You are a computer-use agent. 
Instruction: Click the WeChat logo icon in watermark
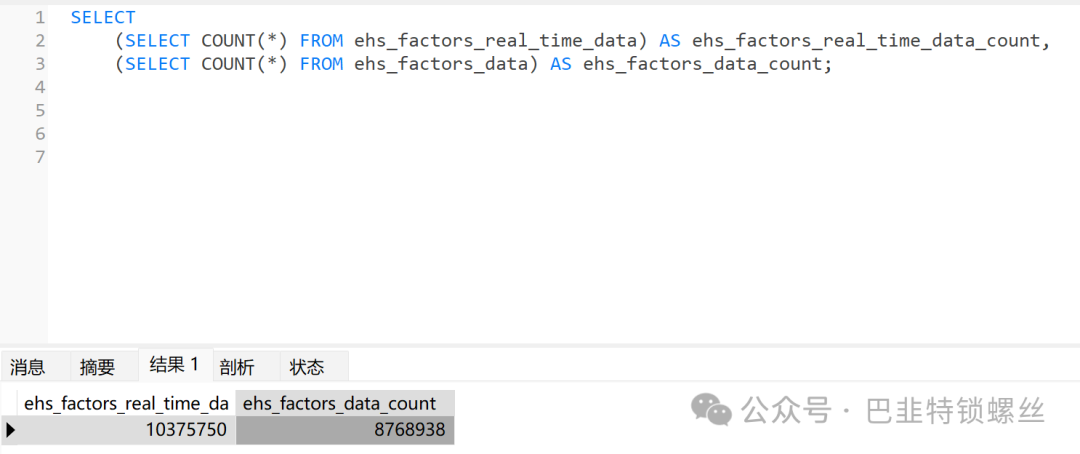[713, 409]
